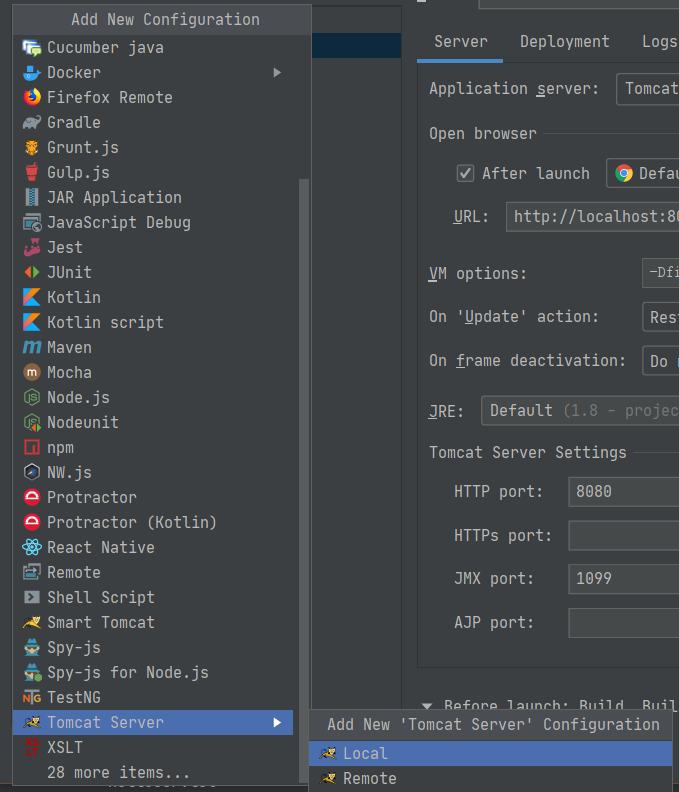Screen dimensions: 679x792
Task: Click the HTTPs port field
Action: click(624, 536)
